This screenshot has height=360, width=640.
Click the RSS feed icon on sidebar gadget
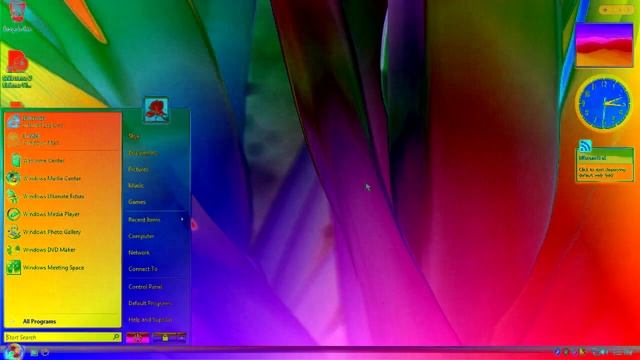[x=585, y=145]
